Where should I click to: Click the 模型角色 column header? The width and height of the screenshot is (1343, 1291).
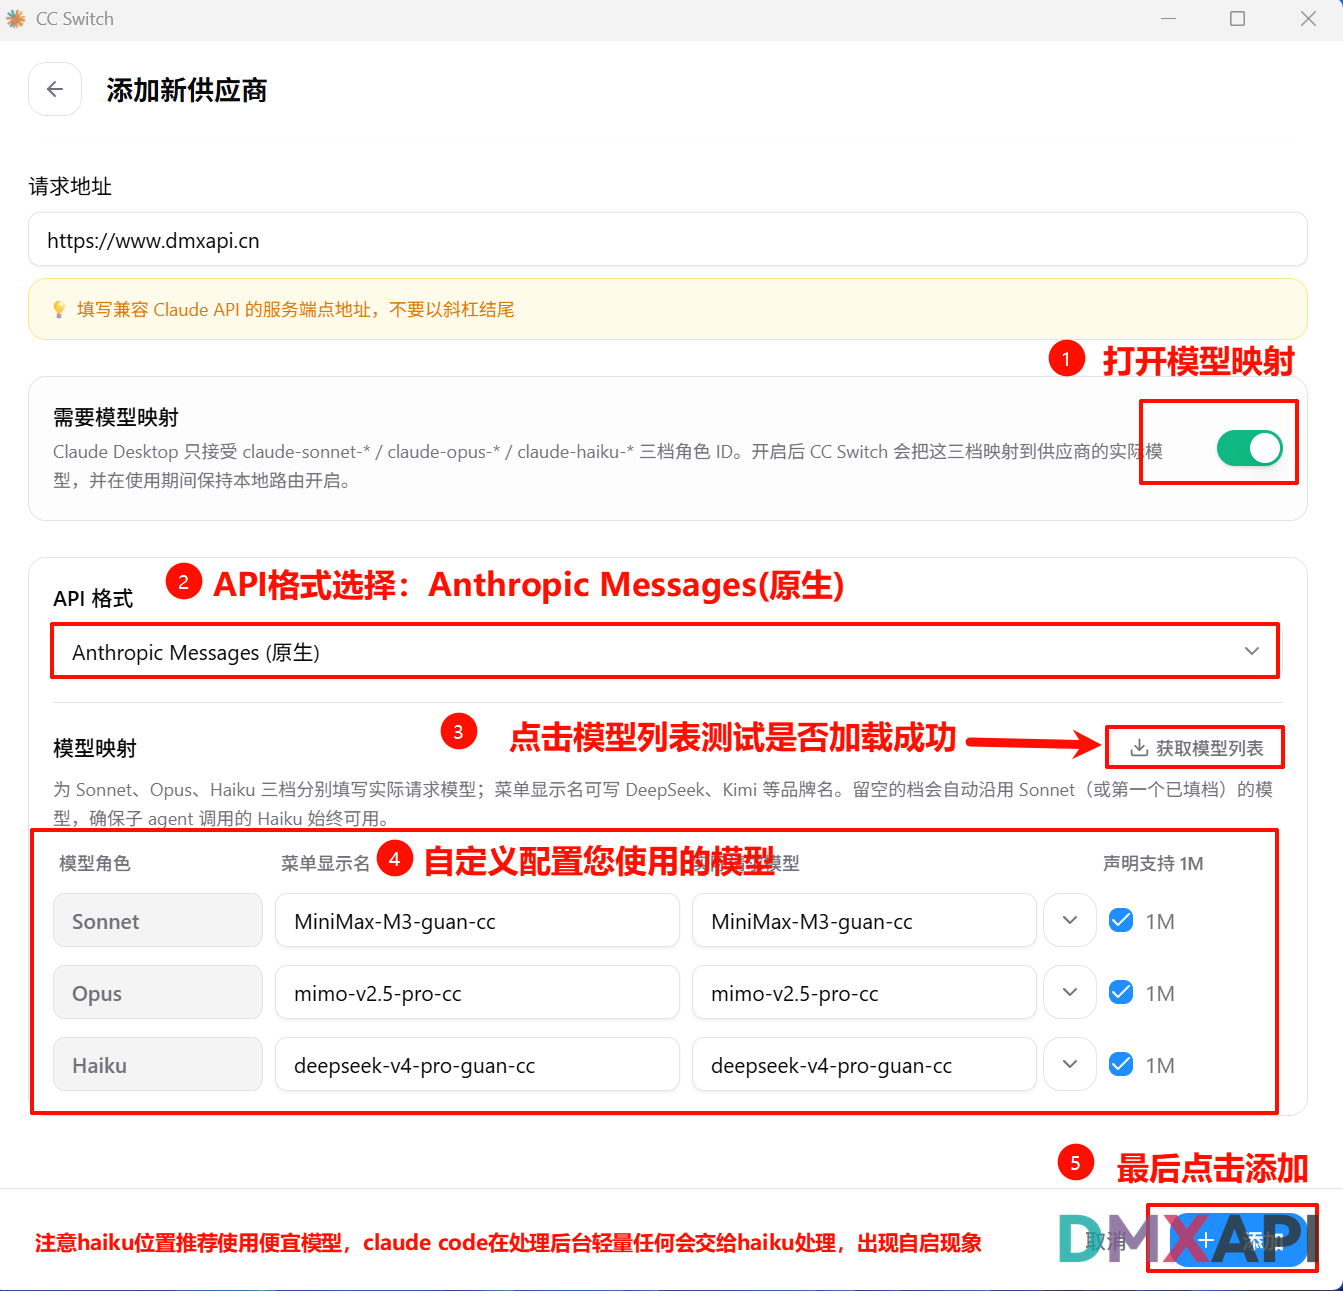pyautogui.click(x=95, y=863)
